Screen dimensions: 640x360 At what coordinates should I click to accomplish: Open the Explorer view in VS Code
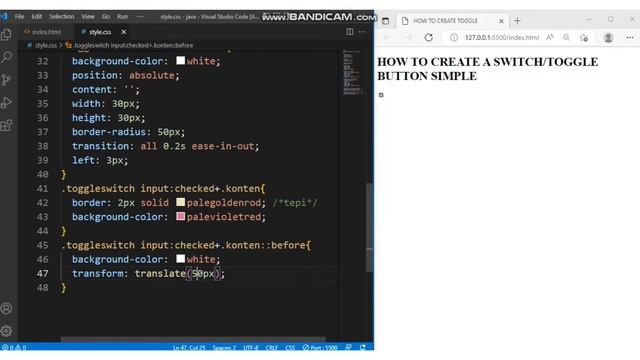tap(7, 35)
